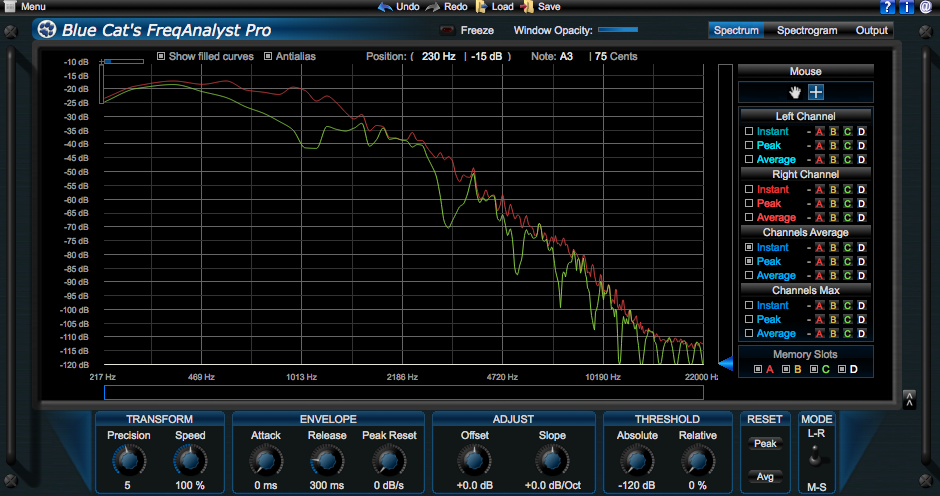The height and width of the screenshot is (496, 940).
Task: Click the '300 ms' Release value
Action: tap(327, 485)
